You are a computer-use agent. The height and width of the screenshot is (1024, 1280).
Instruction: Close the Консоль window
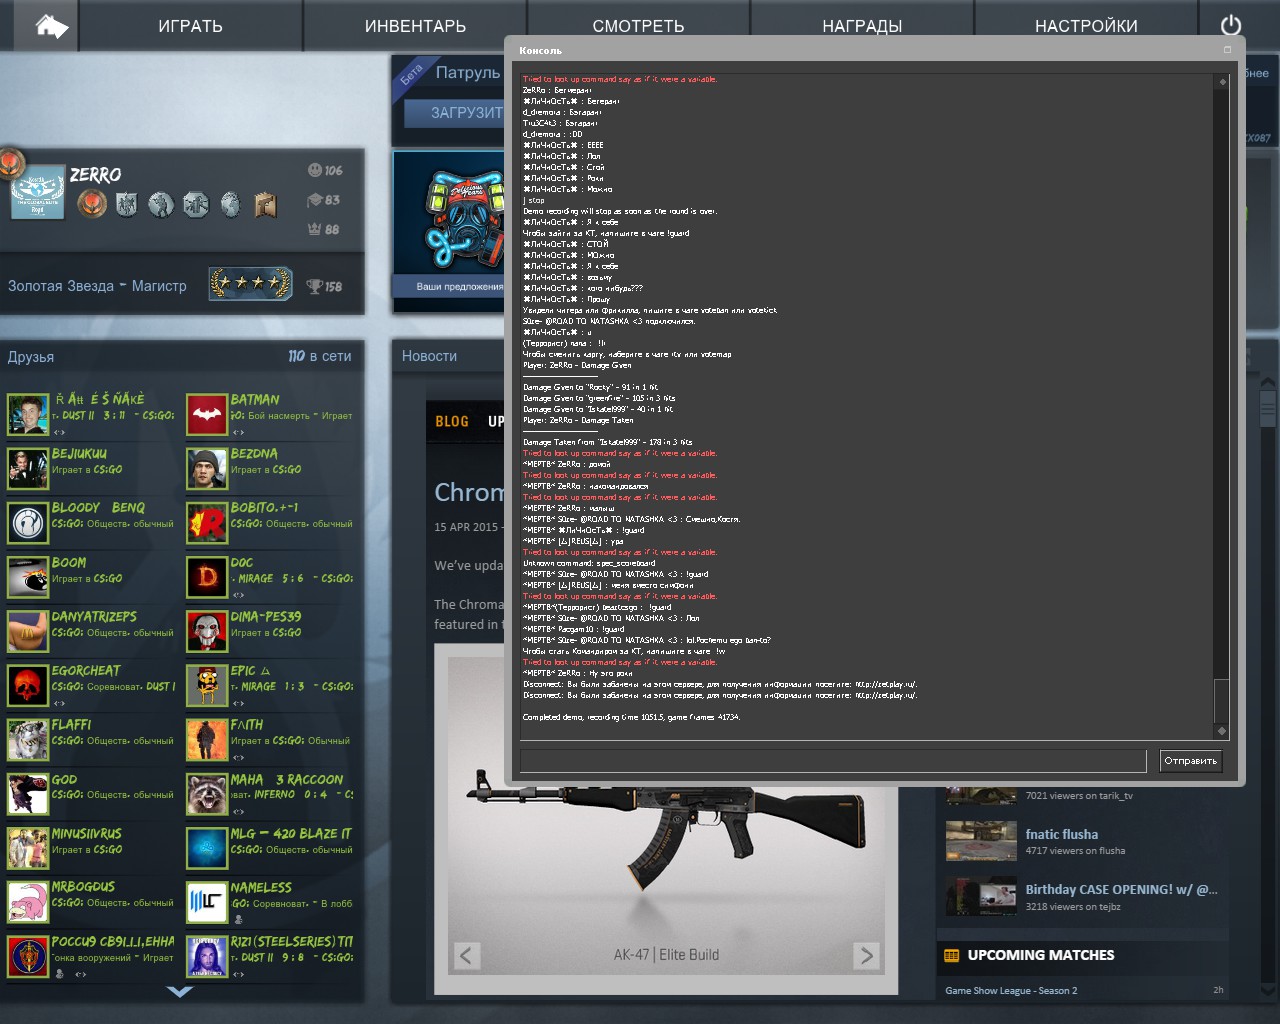(1227, 50)
